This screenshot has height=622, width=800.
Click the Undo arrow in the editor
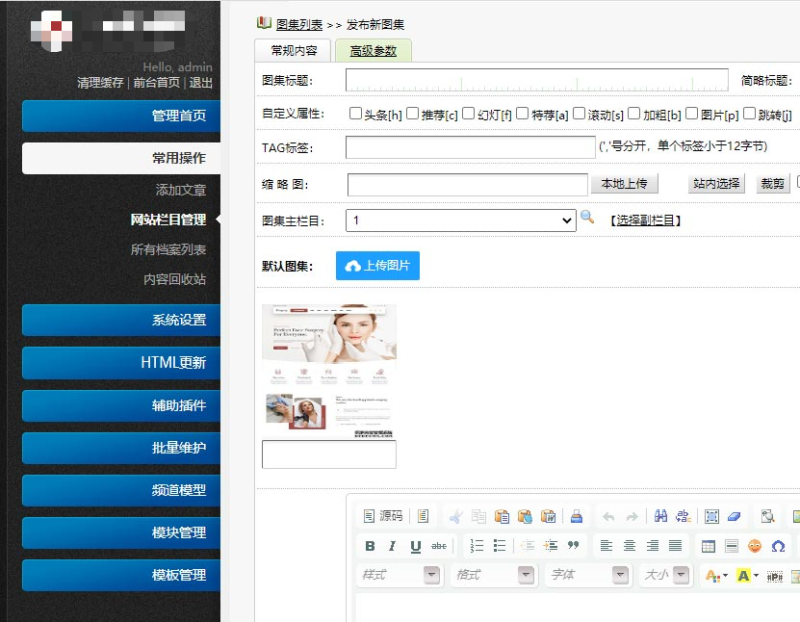pyautogui.click(x=606, y=516)
